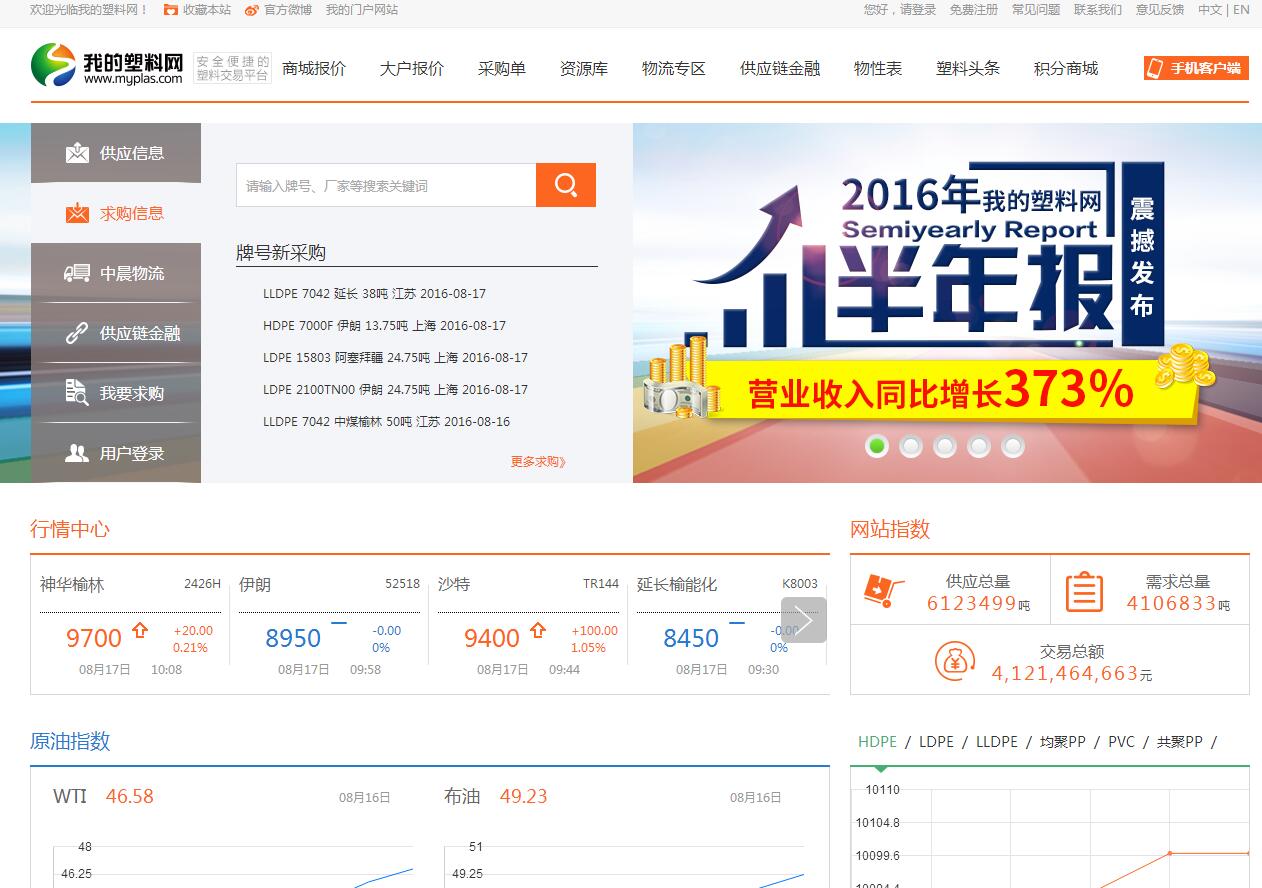Viewport: 1262px width, 888px height.
Task: Select the first banner carousel dot
Action: click(x=877, y=446)
